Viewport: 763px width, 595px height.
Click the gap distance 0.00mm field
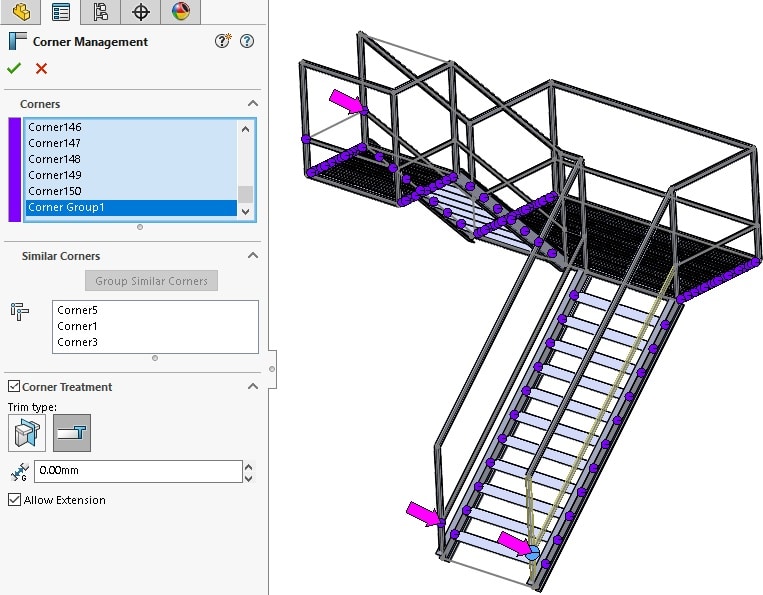(x=137, y=471)
